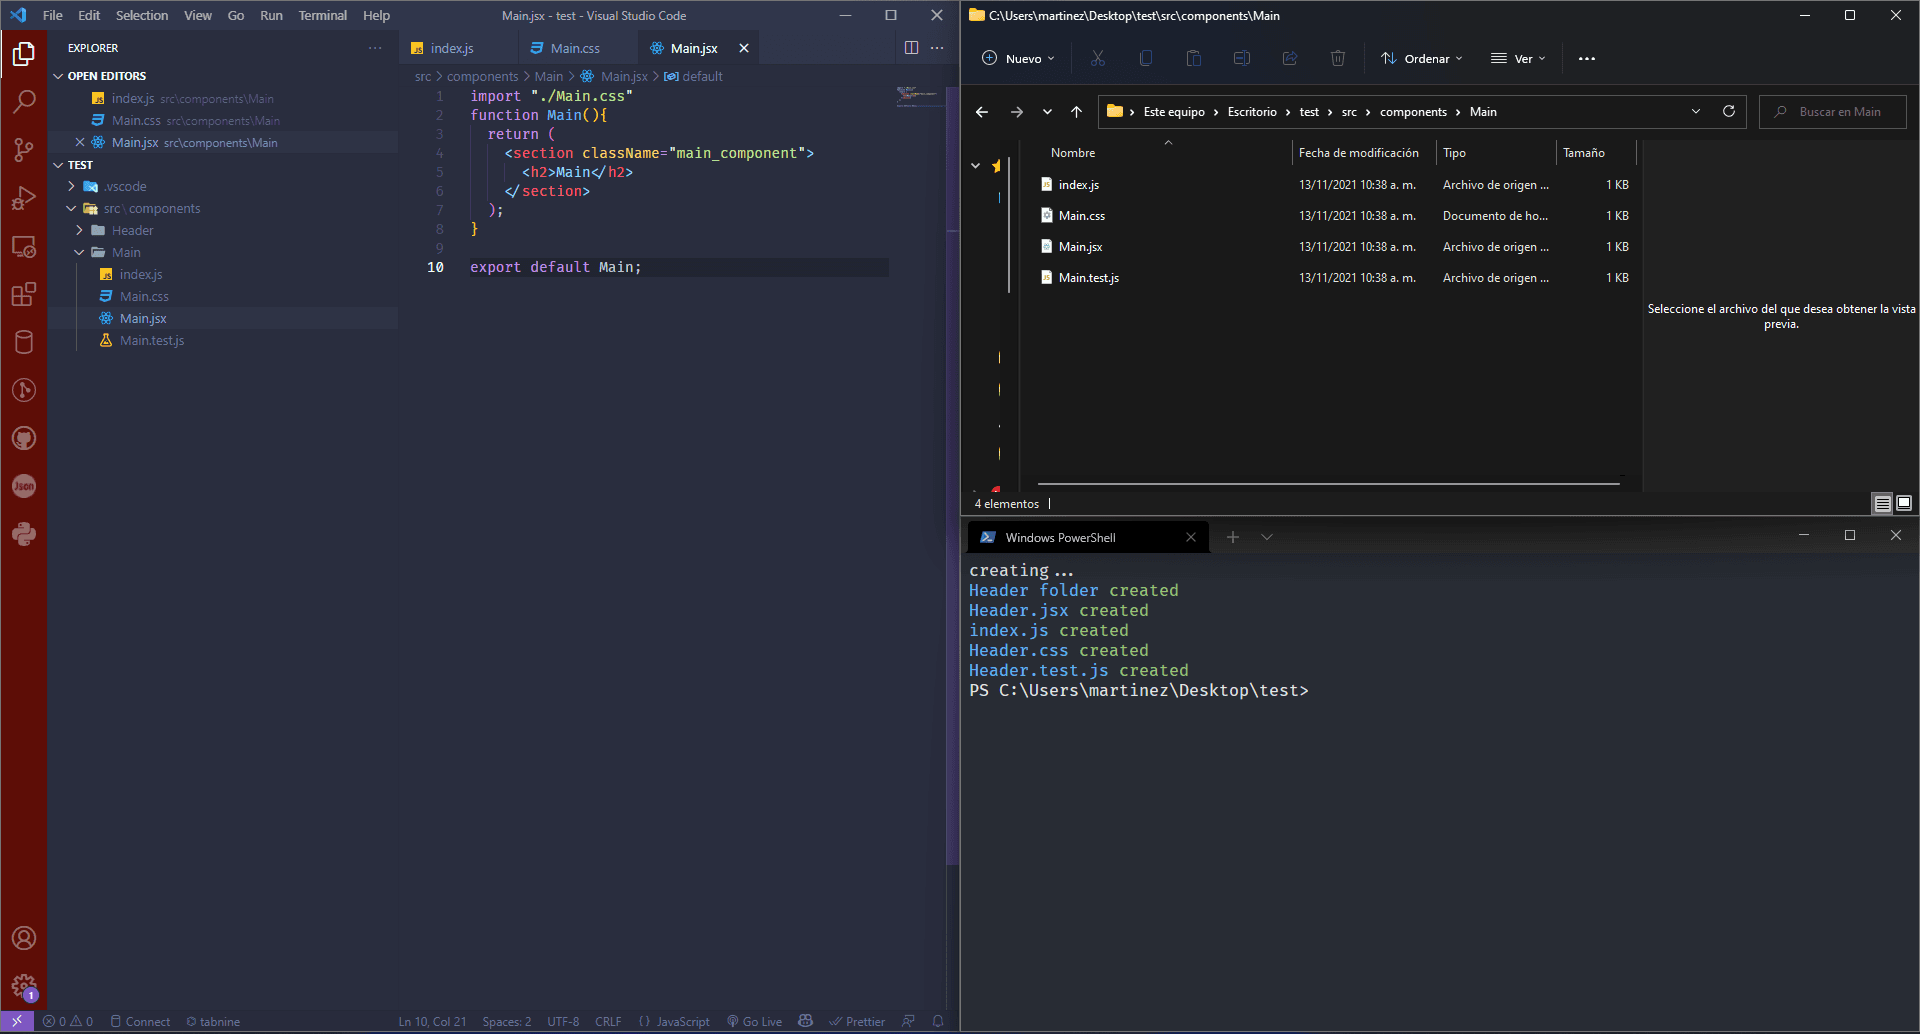Open the Ordenar dropdown
The image size is (1920, 1034).
pos(1421,58)
